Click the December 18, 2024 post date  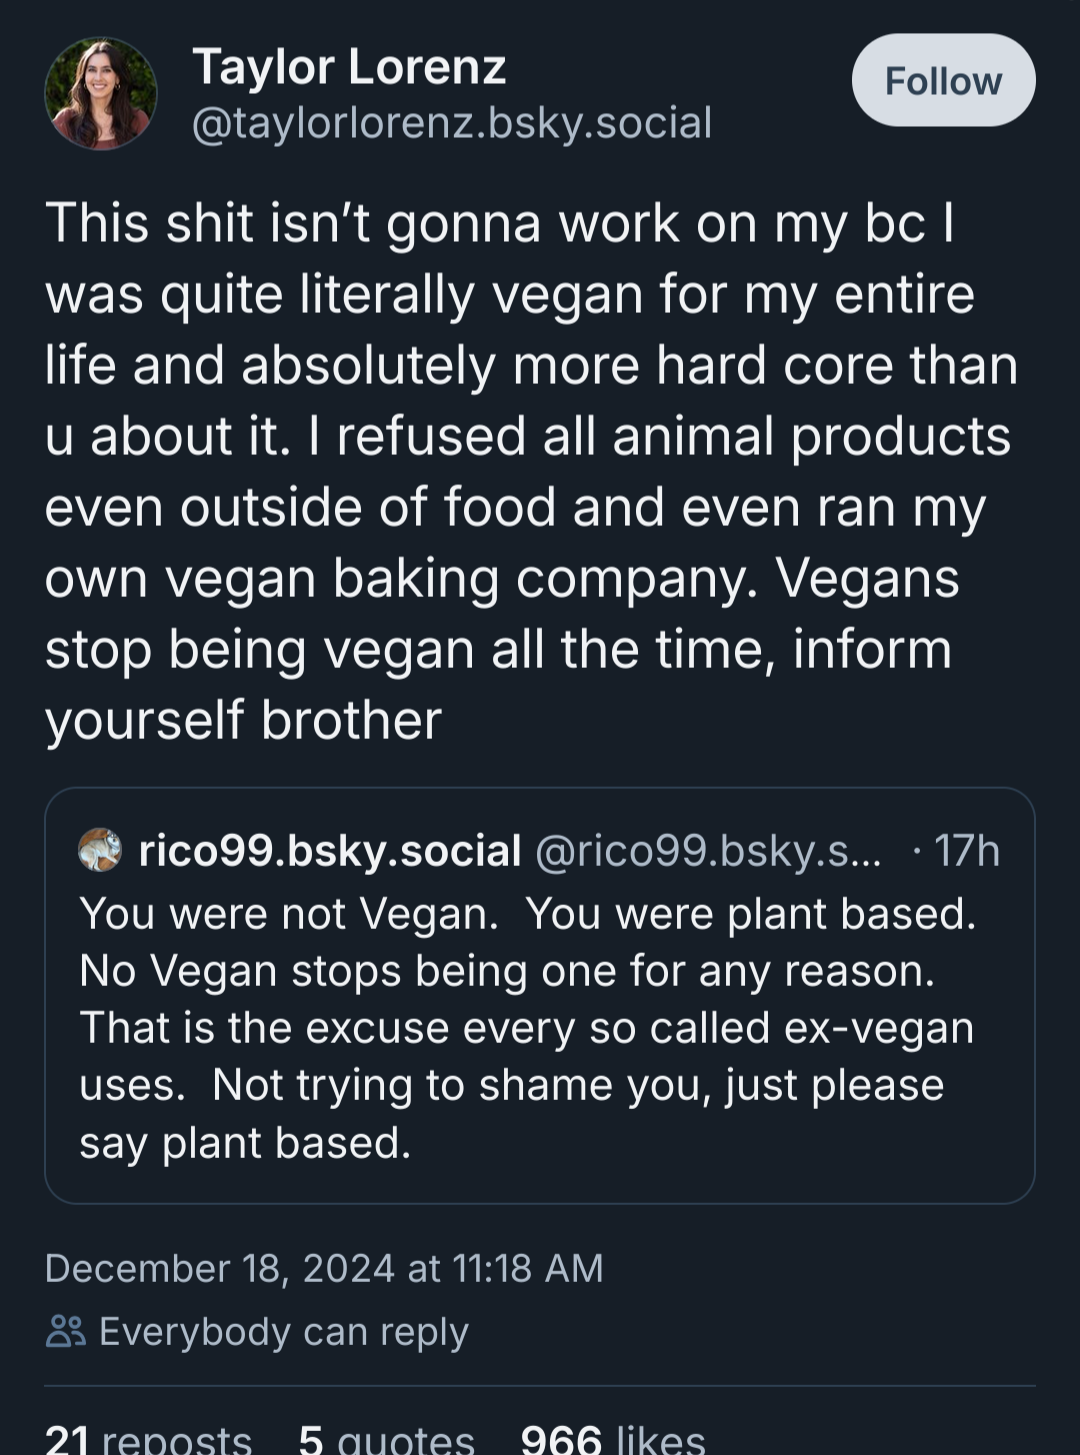point(324,1268)
